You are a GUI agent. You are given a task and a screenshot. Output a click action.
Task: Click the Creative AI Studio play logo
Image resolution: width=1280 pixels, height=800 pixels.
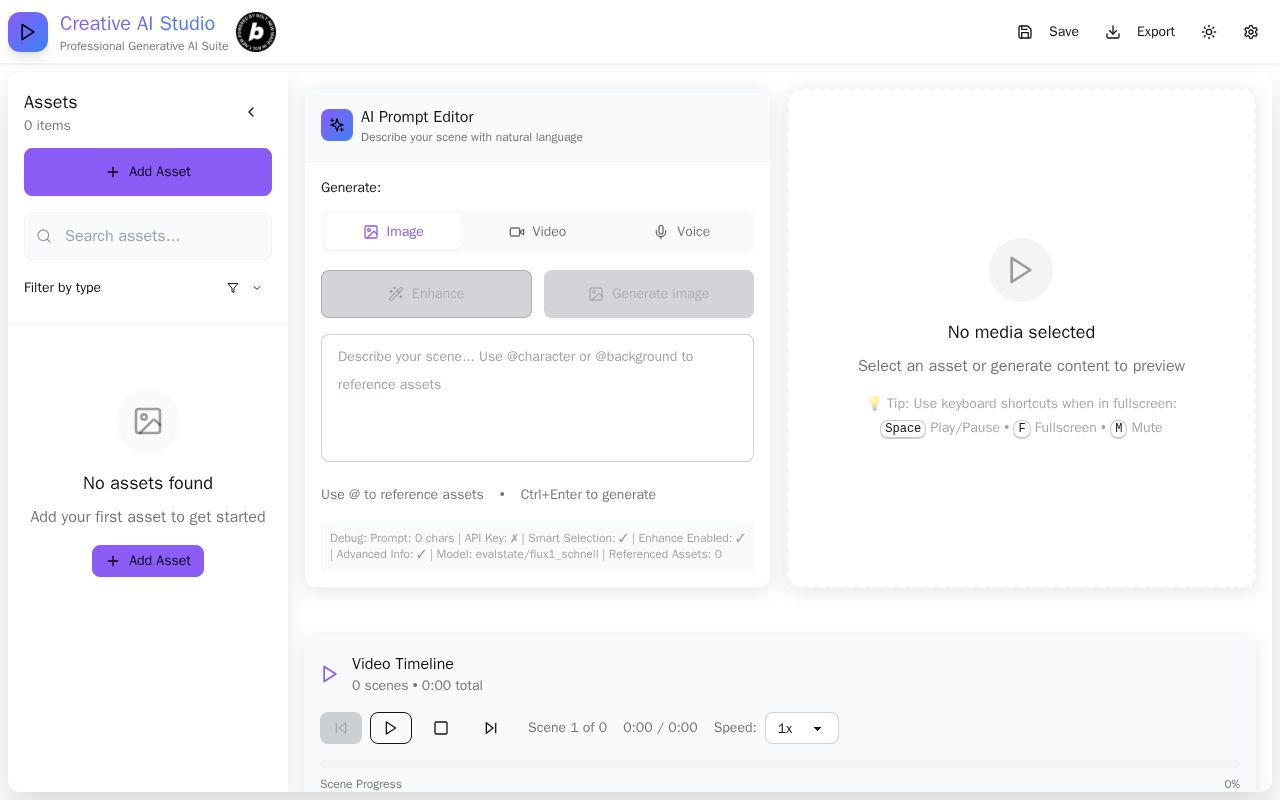(x=28, y=32)
